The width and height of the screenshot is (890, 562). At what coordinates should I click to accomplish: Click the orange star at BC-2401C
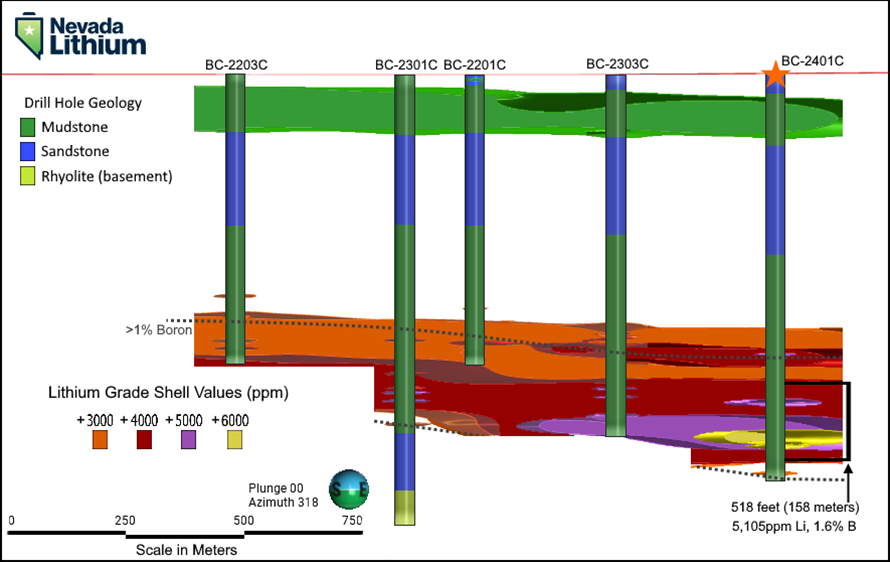[774, 77]
